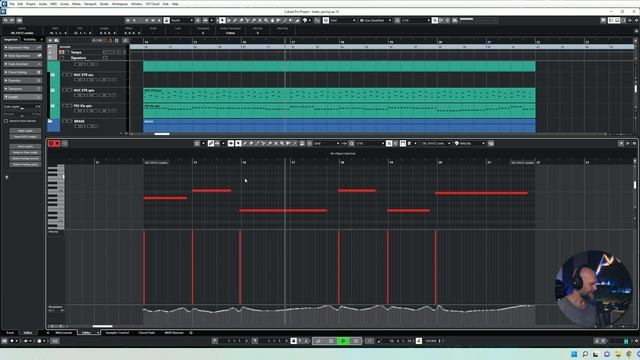
Task: Click the metronome click icon on transport
Action: (419, 341)
